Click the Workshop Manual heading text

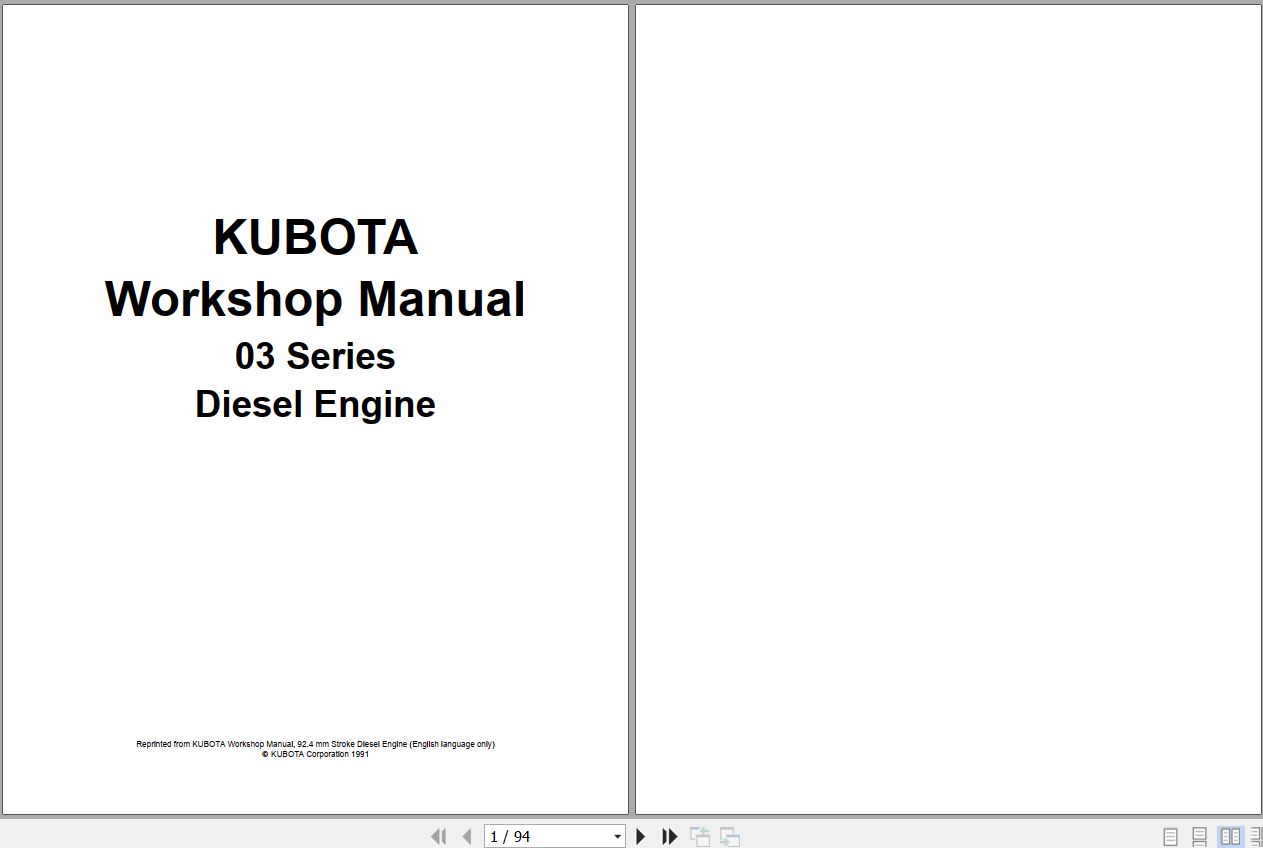click(x=315, y=299)
